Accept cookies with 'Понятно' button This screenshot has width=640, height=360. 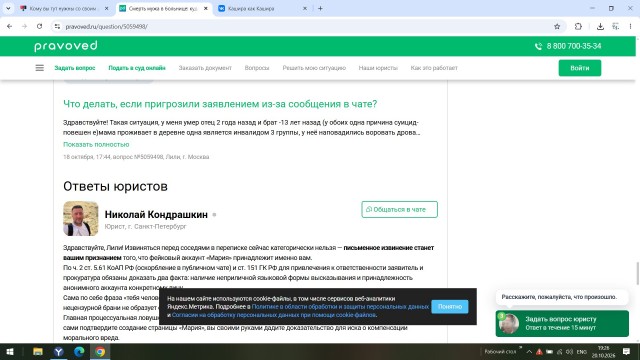[x=450, y=307]
